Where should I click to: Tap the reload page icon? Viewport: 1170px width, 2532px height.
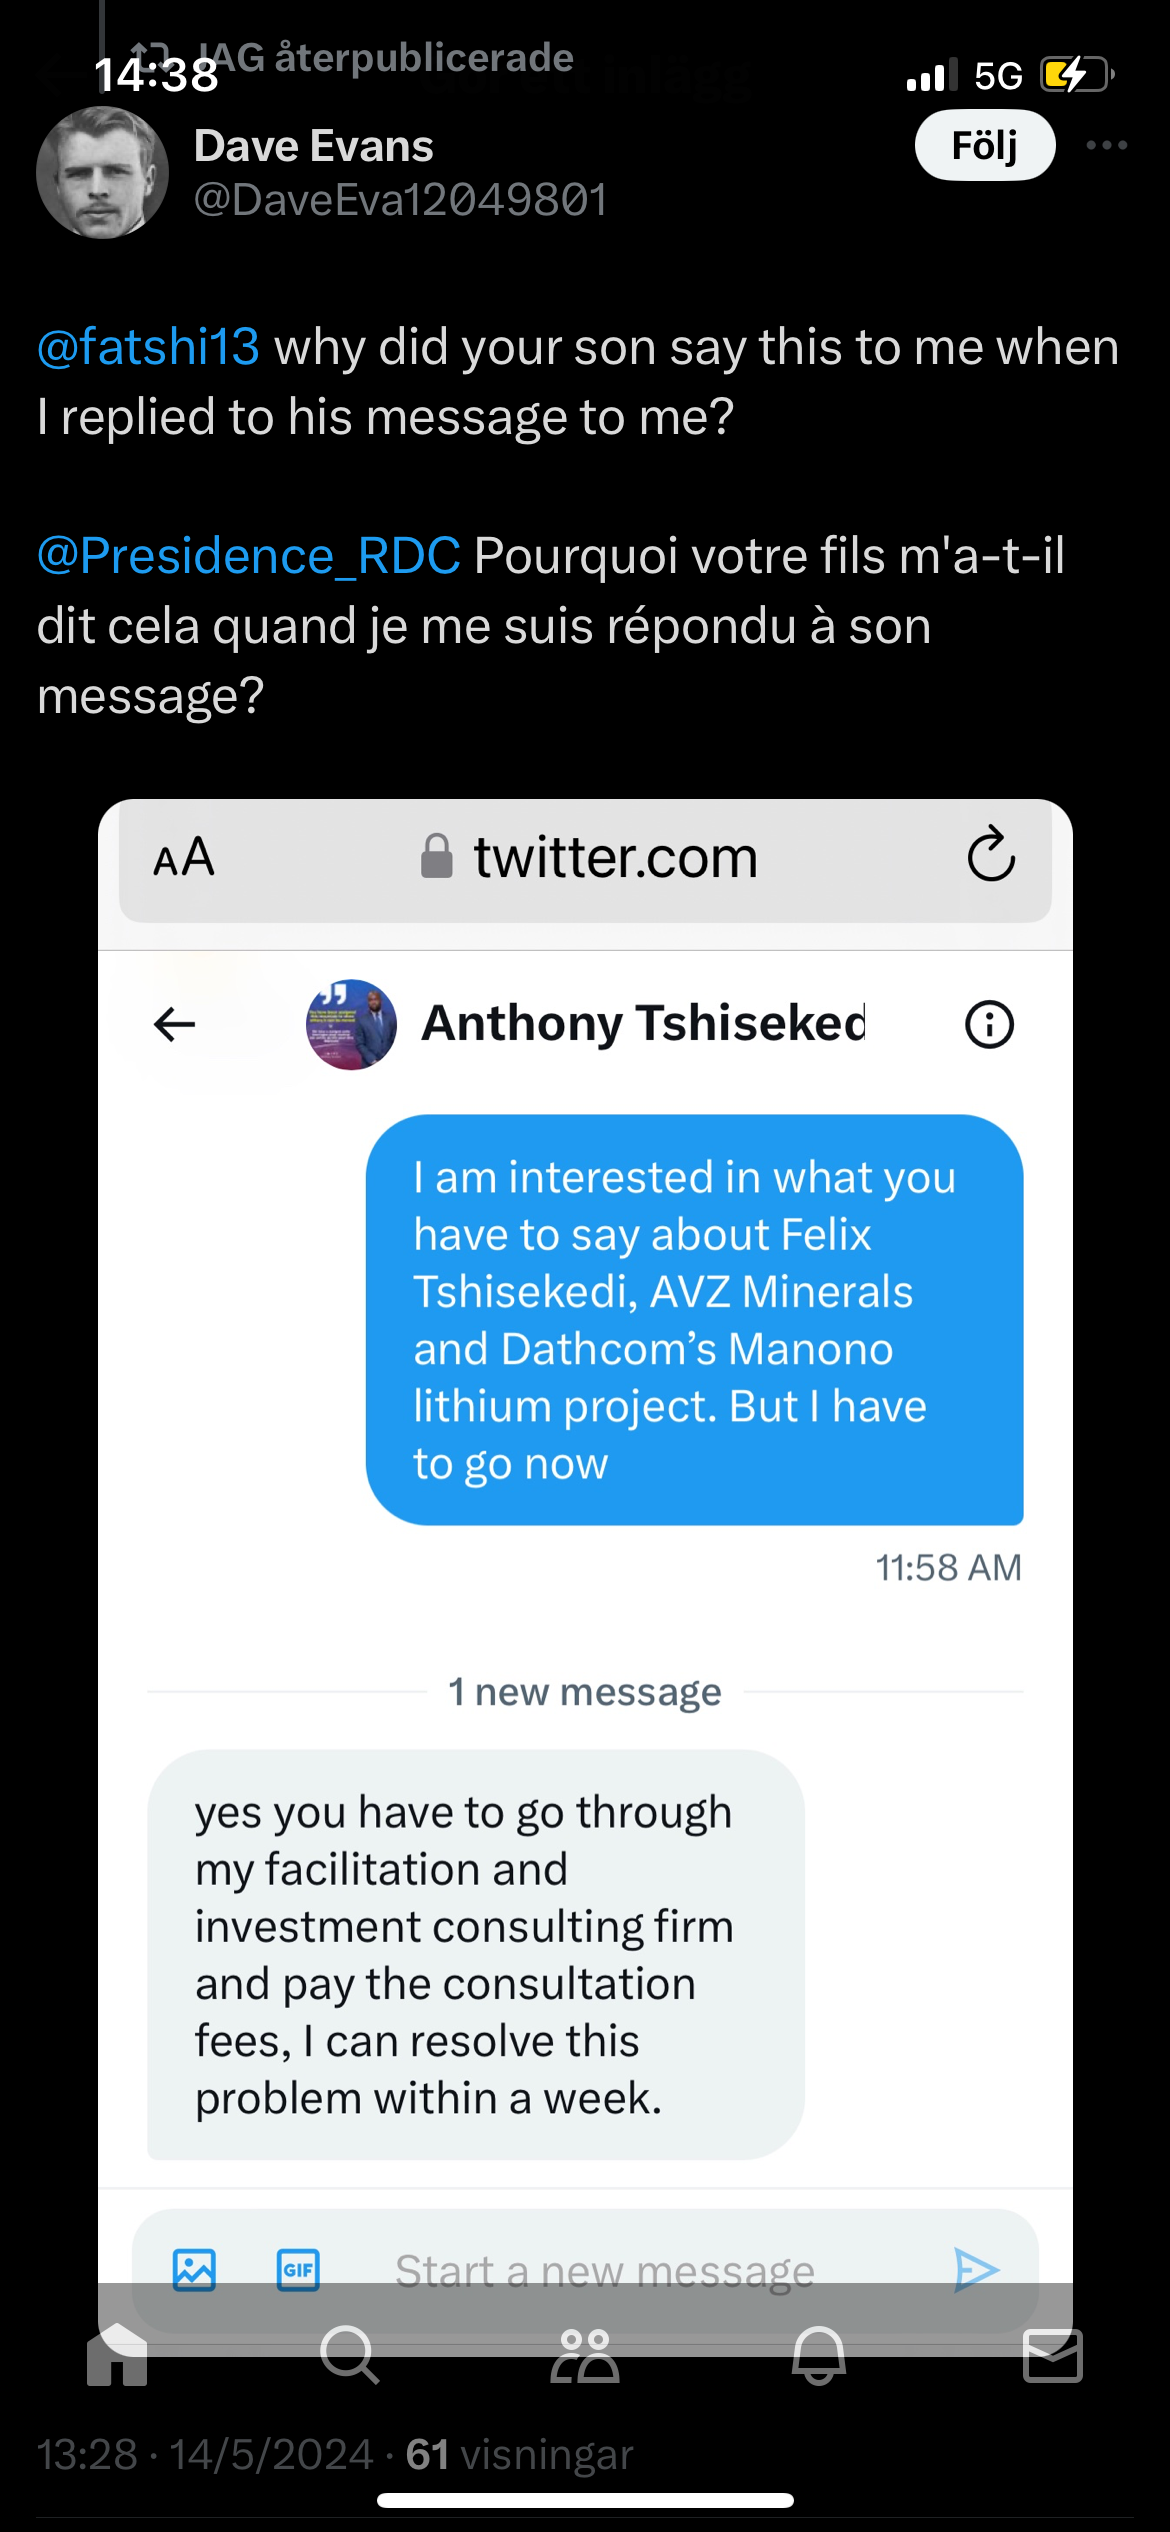990,856
